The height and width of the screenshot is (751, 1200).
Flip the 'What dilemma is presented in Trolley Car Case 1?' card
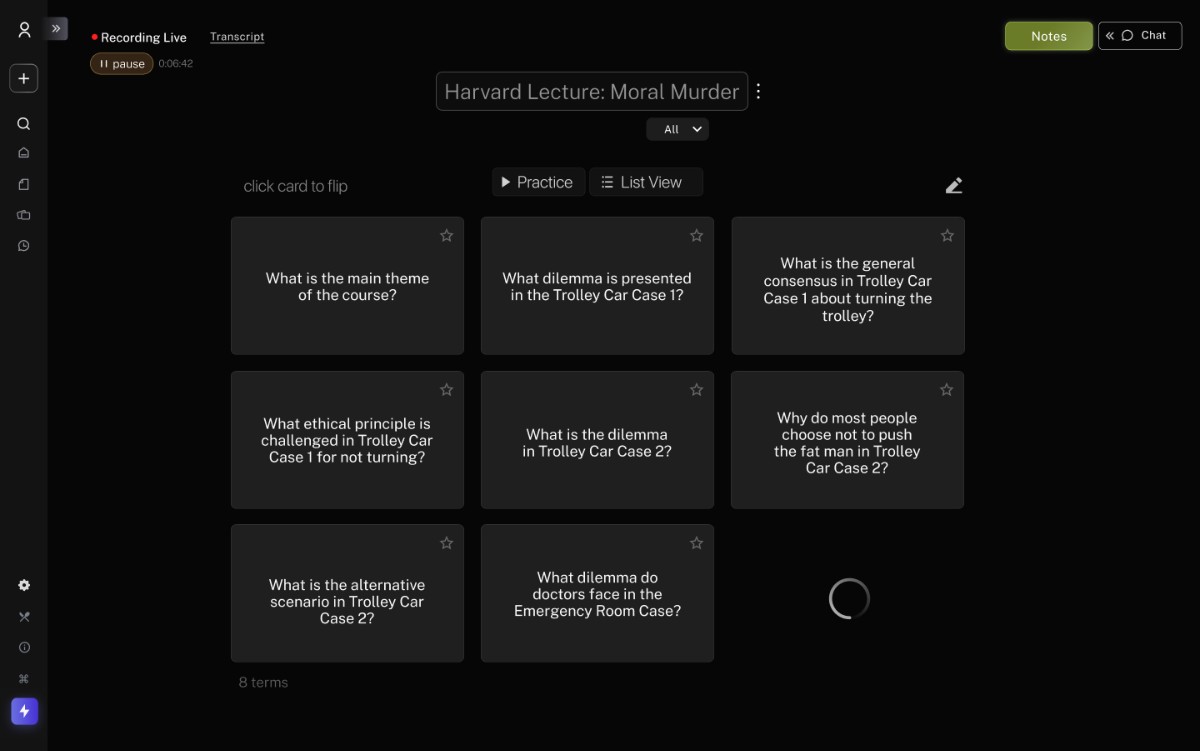[597, 286]
